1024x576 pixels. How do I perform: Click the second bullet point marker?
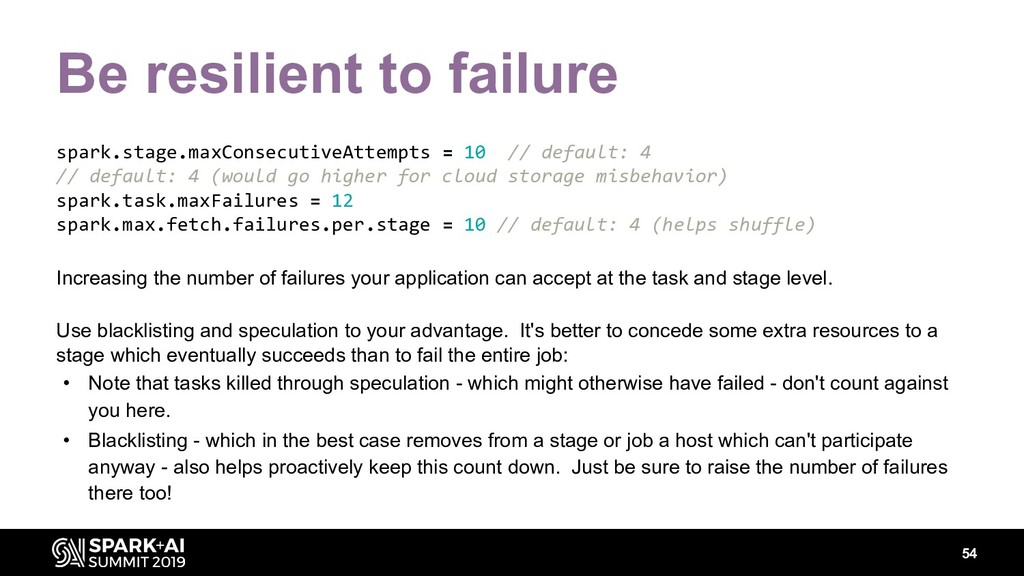point(67,441)
